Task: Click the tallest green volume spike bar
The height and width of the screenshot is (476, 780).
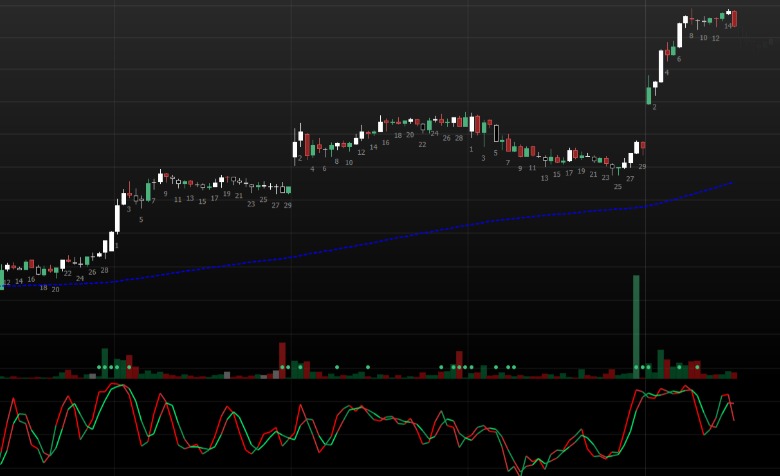Action: (x=636, y=327)
